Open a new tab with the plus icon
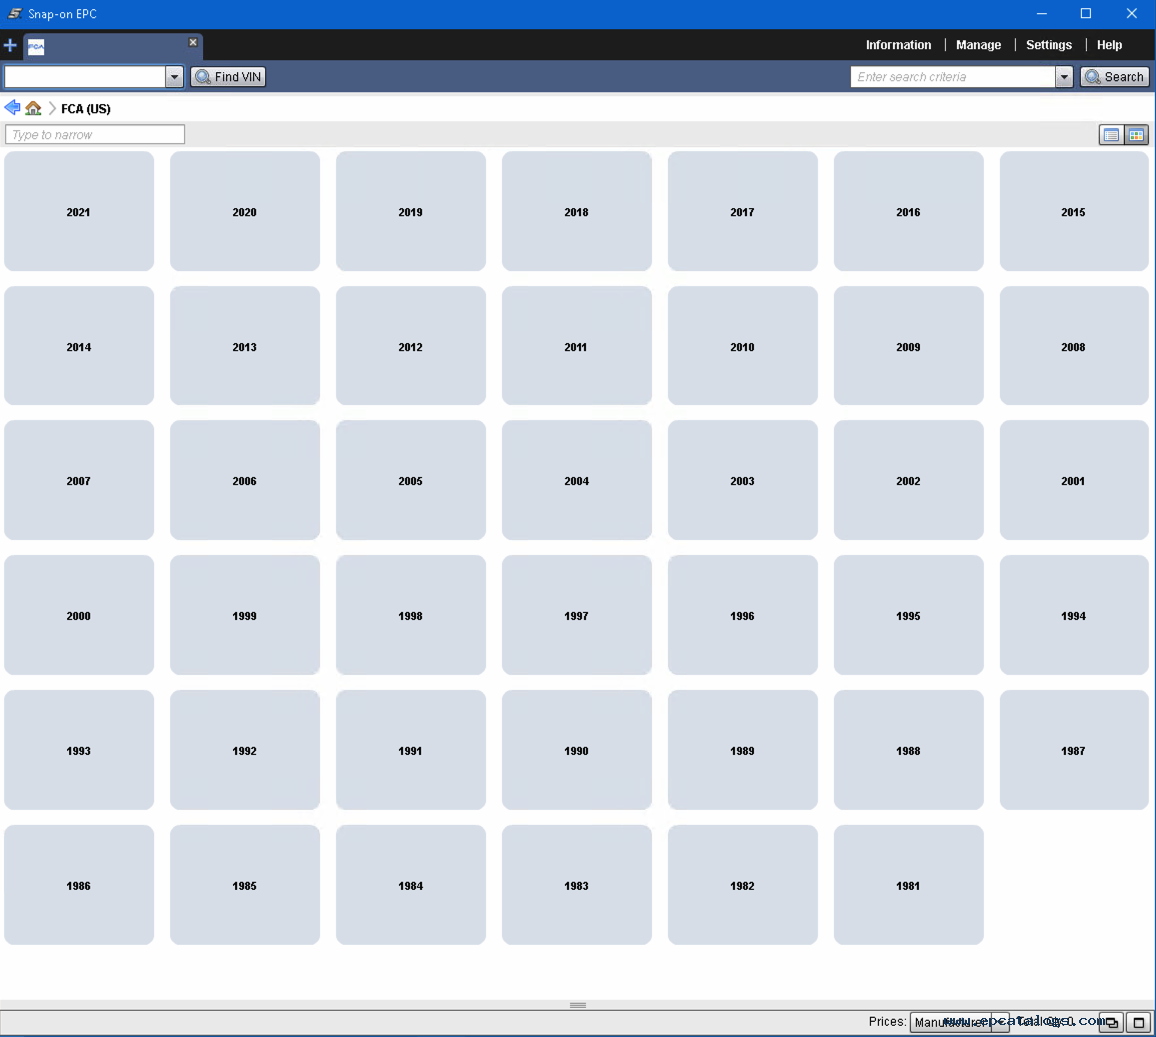Screen dimensions: 1156x1037 click(x=10, y=46)
